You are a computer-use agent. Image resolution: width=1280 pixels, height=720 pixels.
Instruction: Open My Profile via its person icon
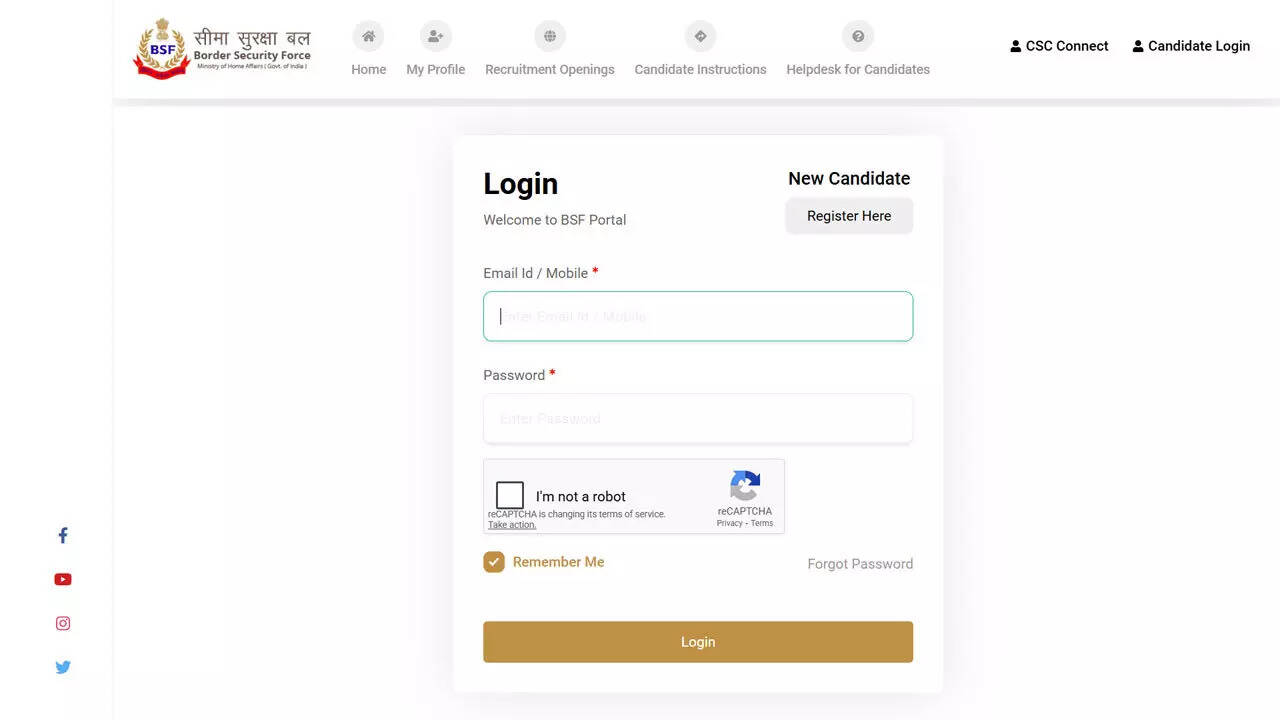click(x=435, y=37)
